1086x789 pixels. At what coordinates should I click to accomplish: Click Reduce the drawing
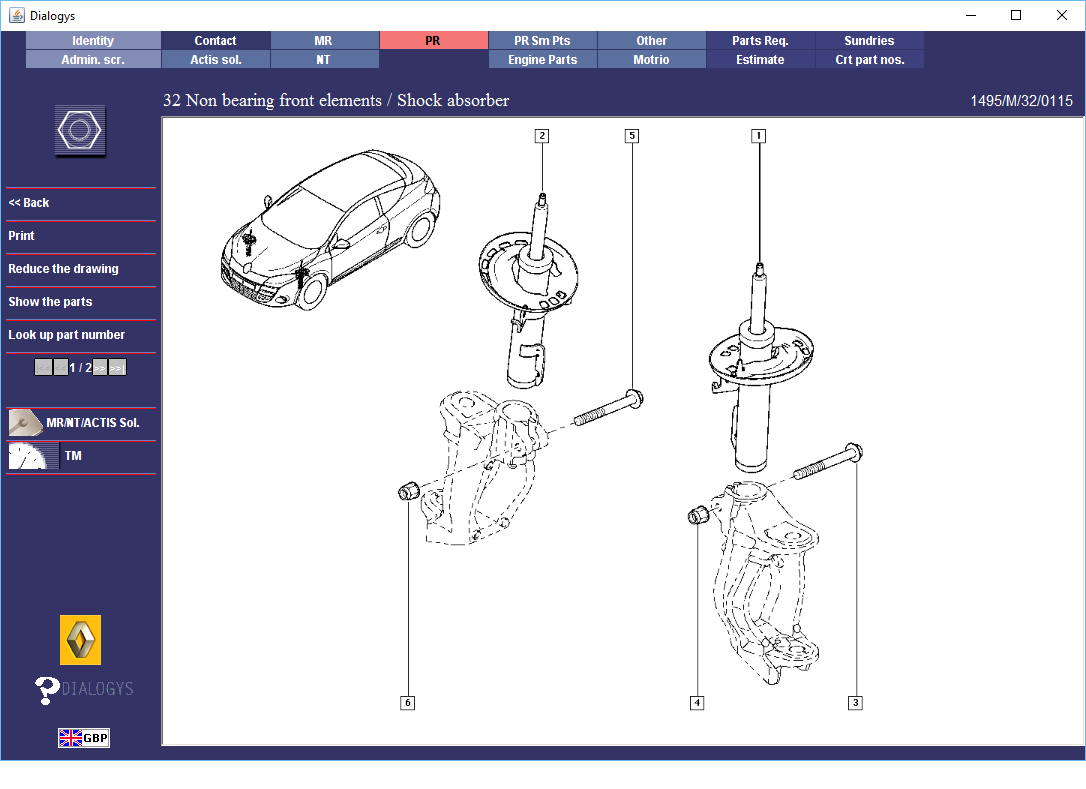pyautogui.click(x=63, y=269)
